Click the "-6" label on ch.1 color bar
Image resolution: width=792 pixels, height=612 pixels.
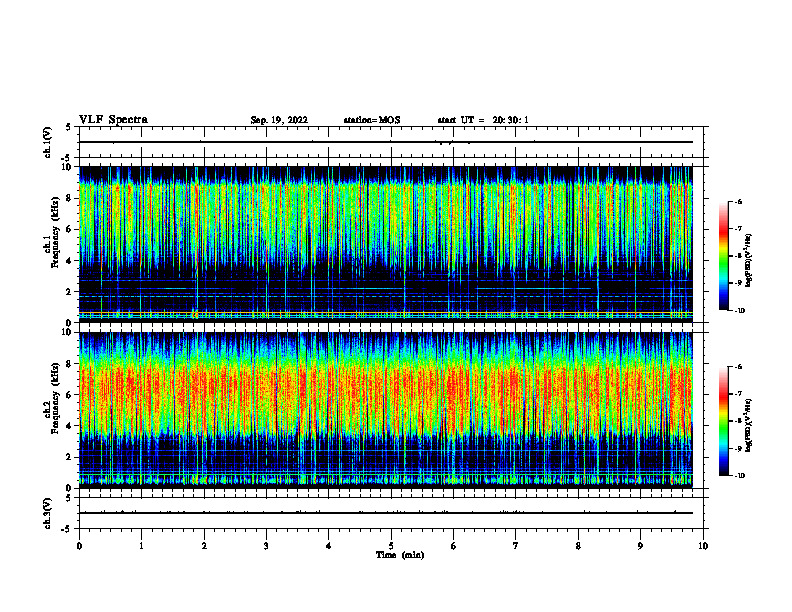[x=738, y=202]
